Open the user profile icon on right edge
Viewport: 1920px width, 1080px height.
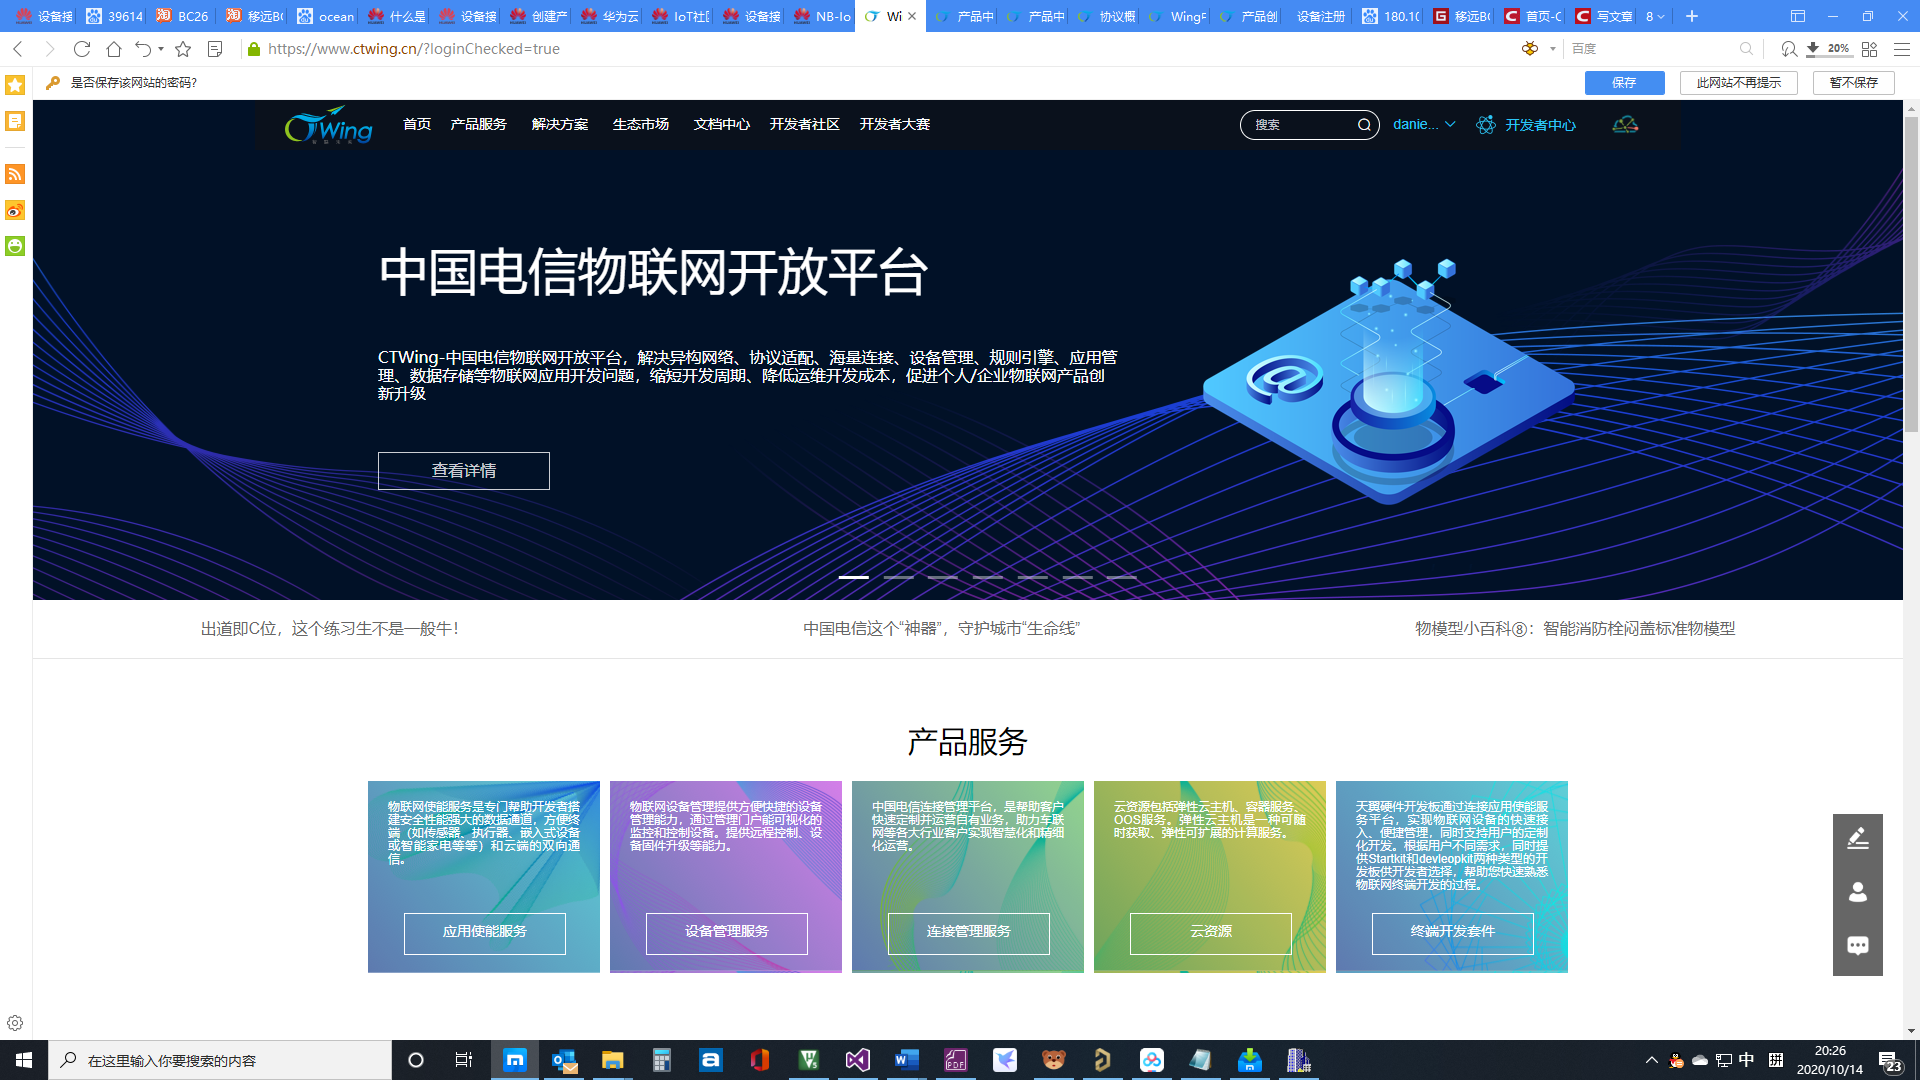[1858, 891]
